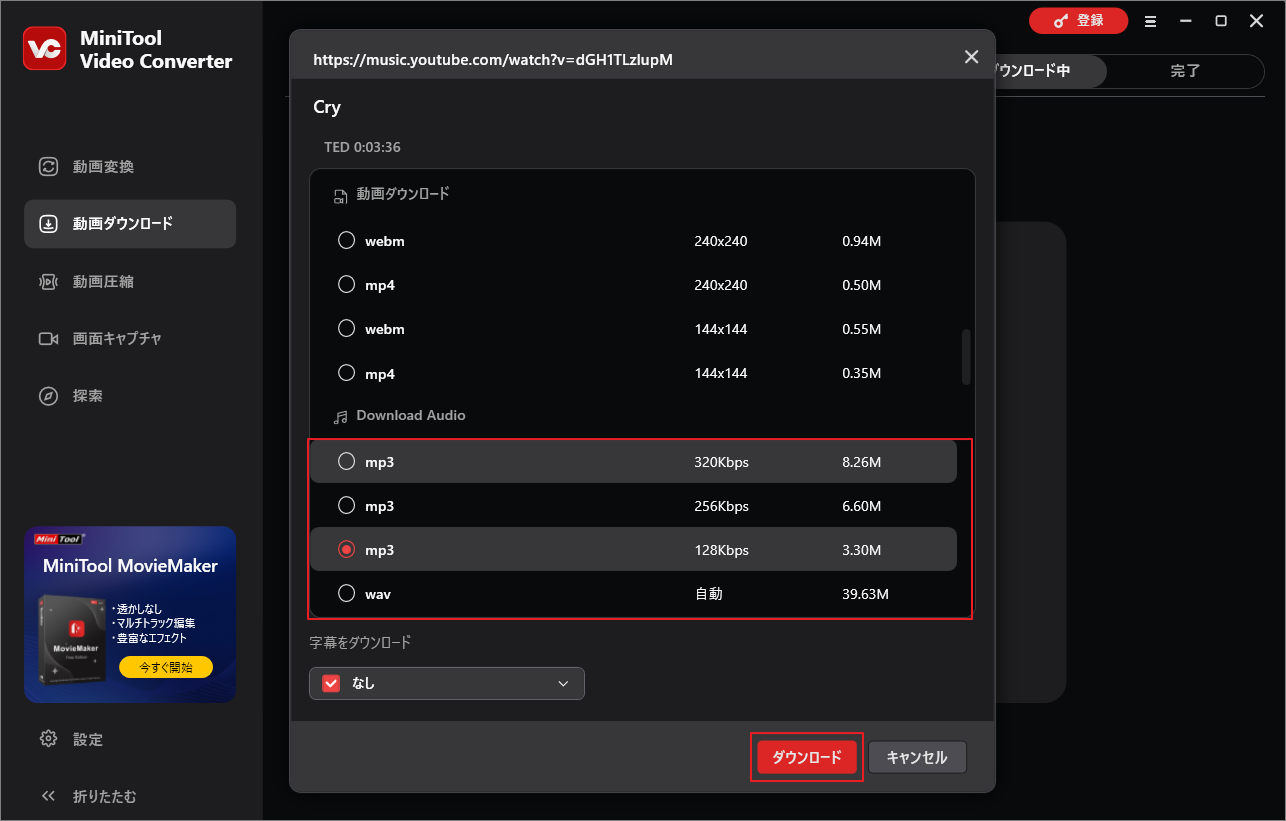
Task: Open the 動画ダウンロード section in the sidebar
Action: tap(130, 224)
